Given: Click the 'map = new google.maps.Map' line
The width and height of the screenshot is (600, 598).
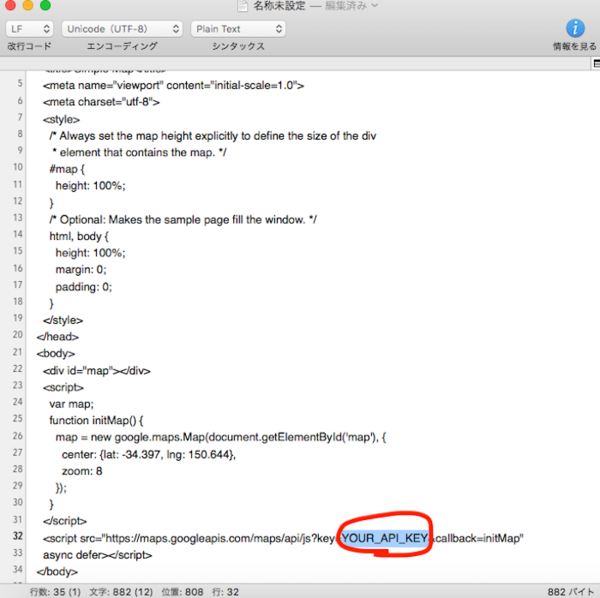Looking at the screenshot, I should [221, 437].
